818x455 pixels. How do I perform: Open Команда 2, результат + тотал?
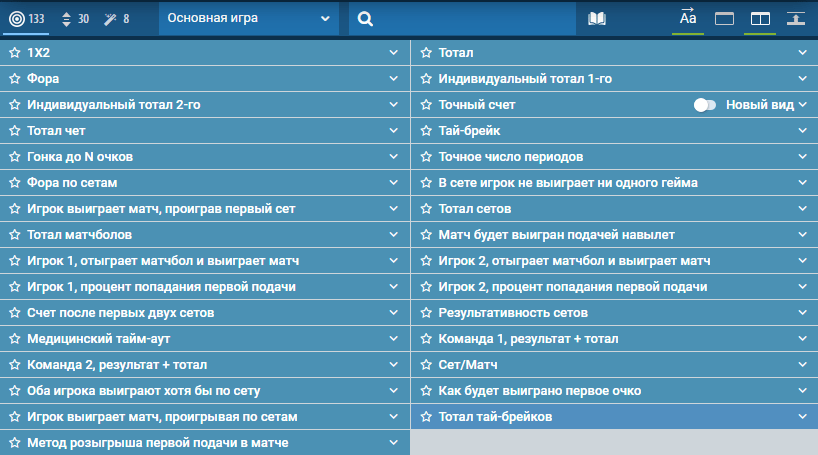(204, 365)
